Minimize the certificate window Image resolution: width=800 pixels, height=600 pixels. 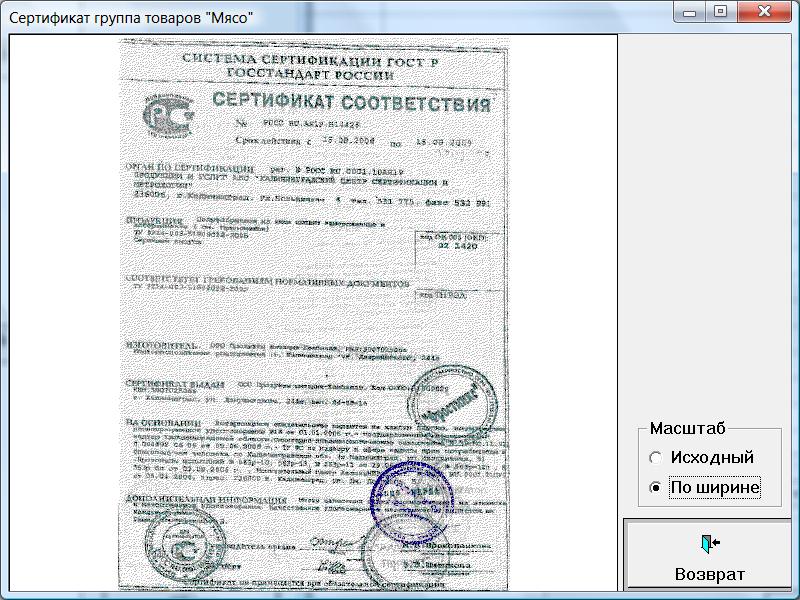pos(689,12)
